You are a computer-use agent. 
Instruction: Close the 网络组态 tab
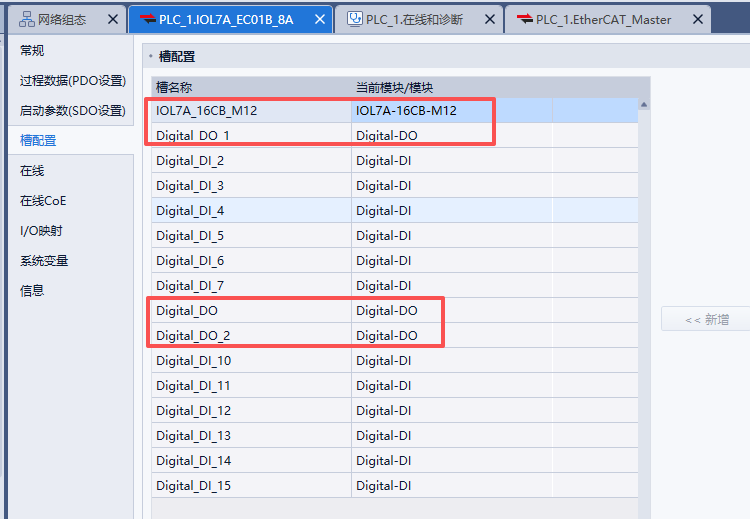coord(113,20)
